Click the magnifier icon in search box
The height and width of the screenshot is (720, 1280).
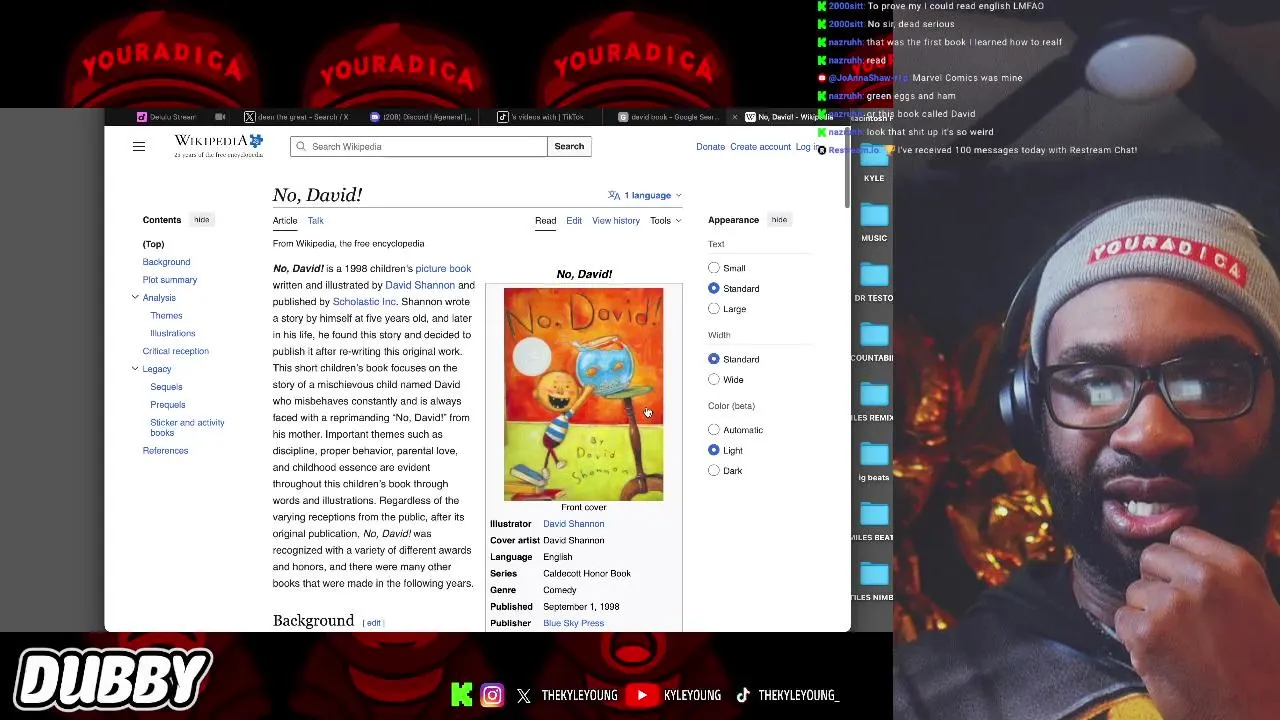(300, 146)
